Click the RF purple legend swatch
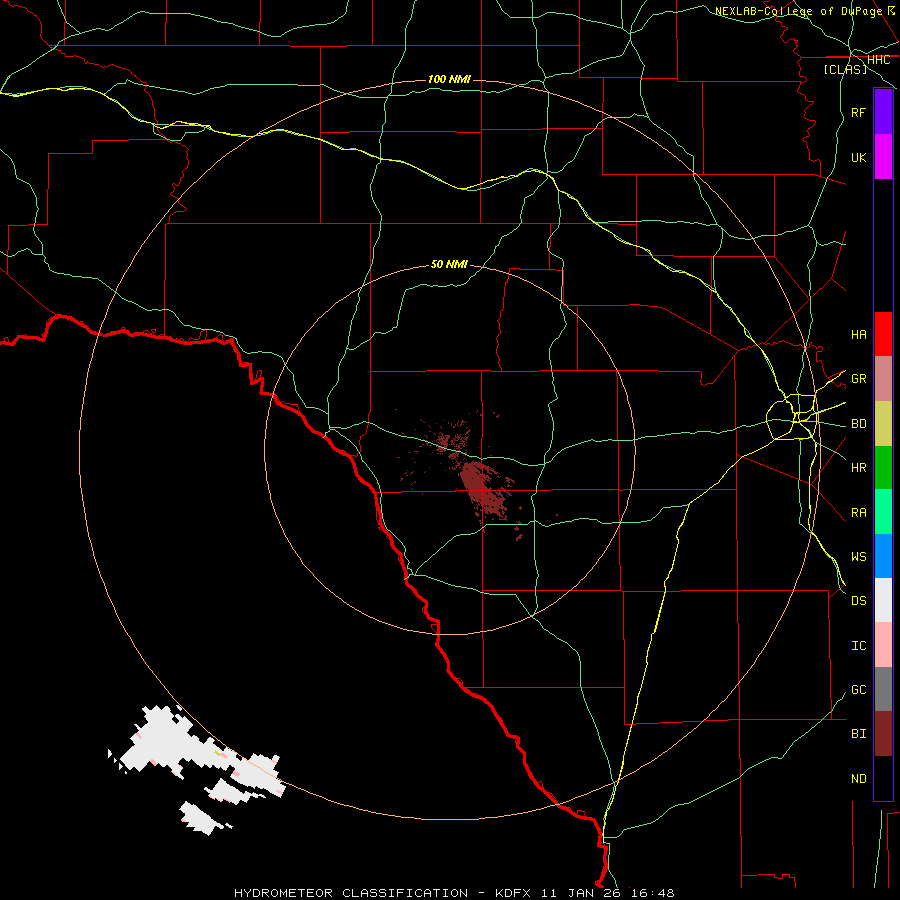 (883, 112)
